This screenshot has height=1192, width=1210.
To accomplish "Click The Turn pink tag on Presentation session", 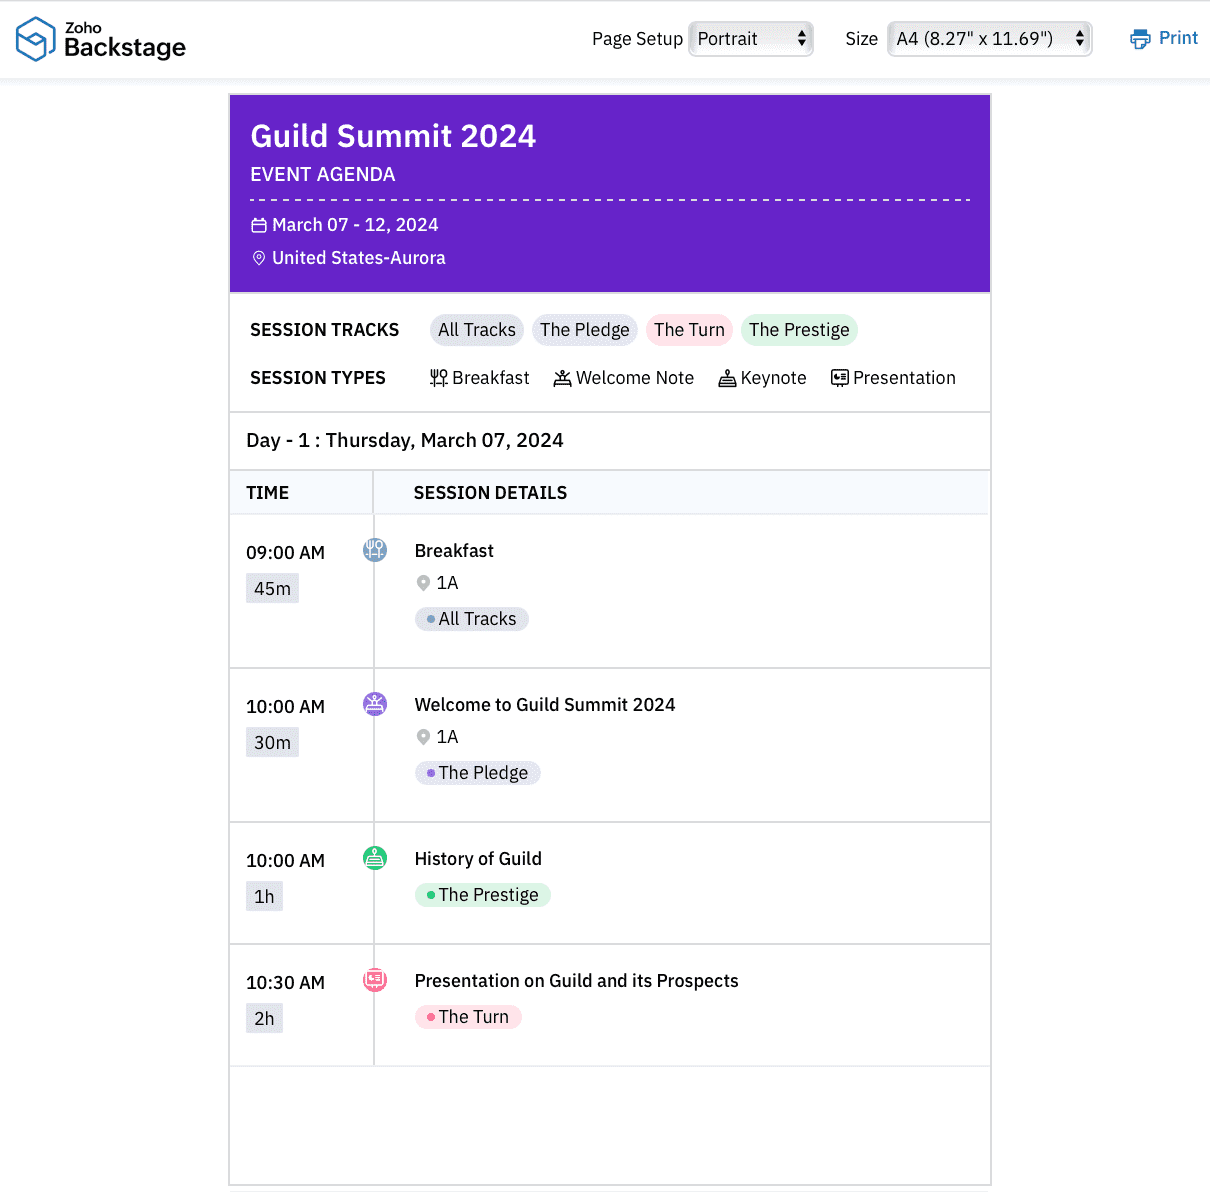I will coord(468,1017).
